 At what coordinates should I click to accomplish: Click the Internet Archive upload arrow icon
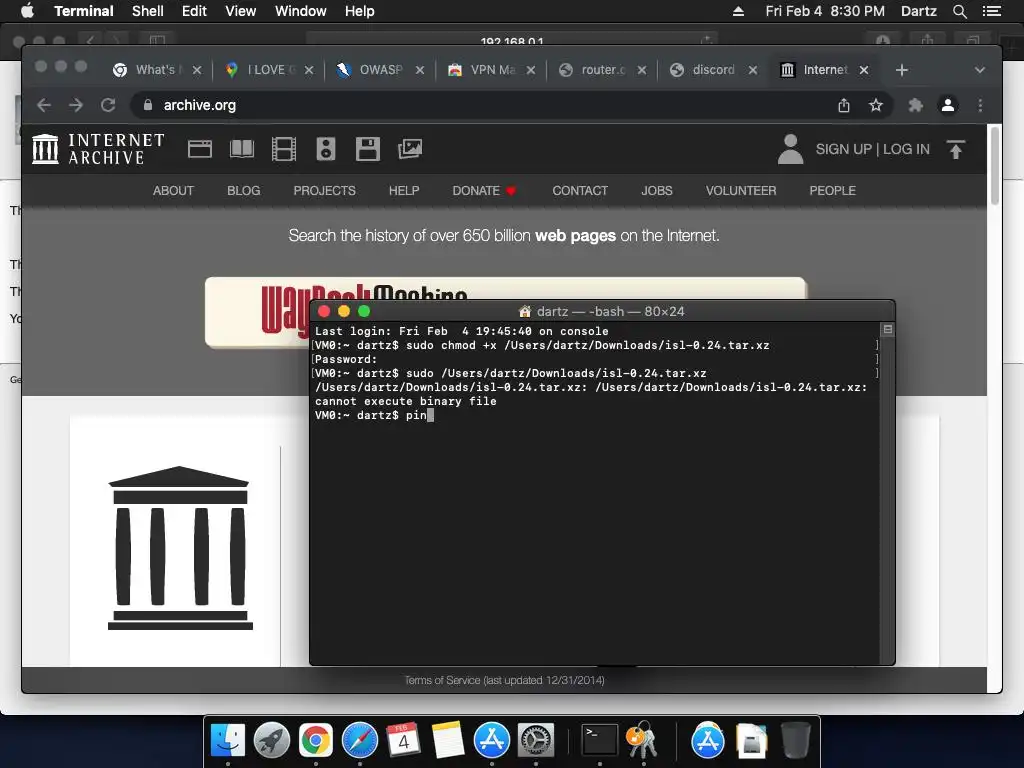pyautogui.click(x=955, y=150)
